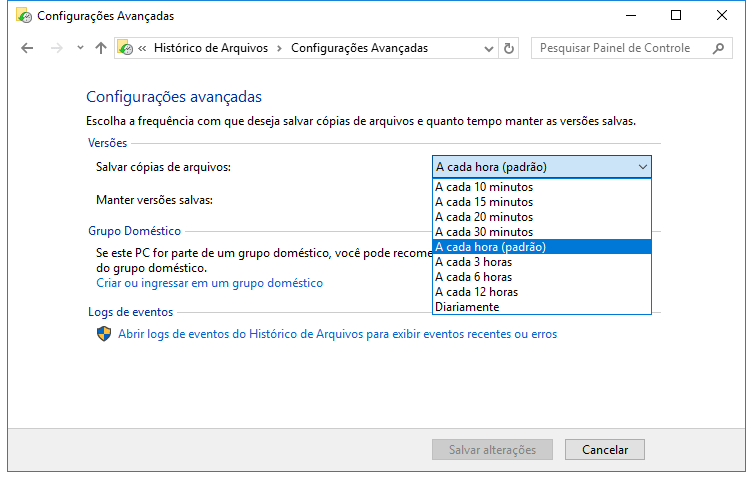The image size is (753, 479).
Task: Click the search magnifier icon
Action: [718, 48]
